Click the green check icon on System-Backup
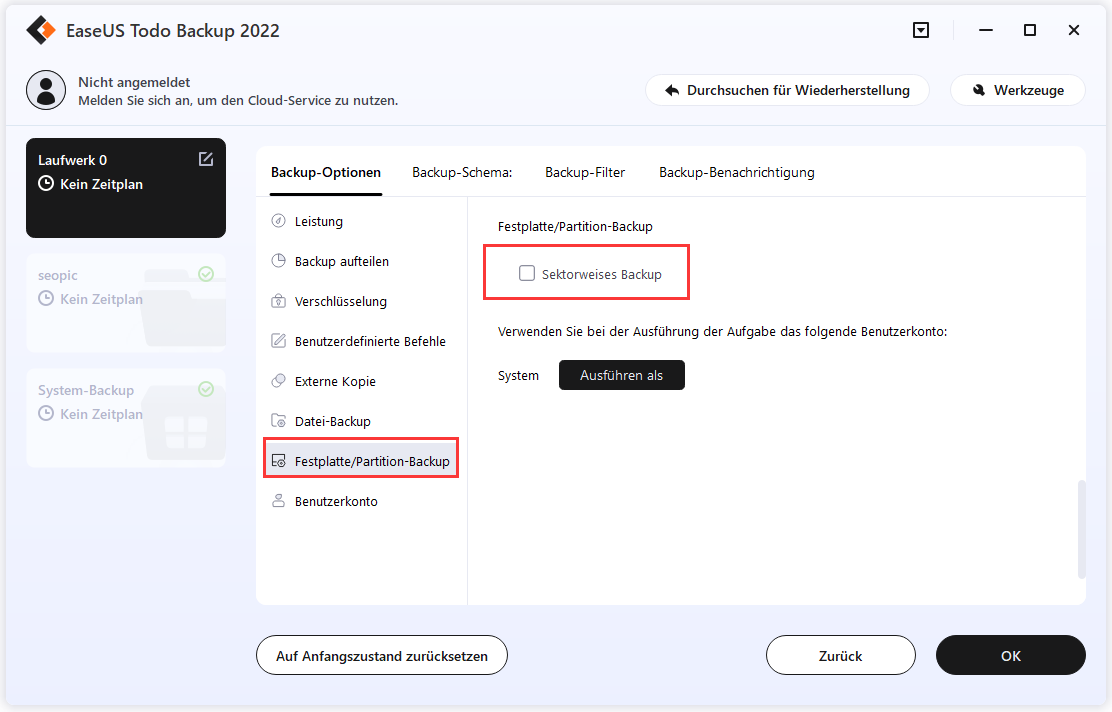Viewport: 1112px width, 712px height. (x=206, y=389)
